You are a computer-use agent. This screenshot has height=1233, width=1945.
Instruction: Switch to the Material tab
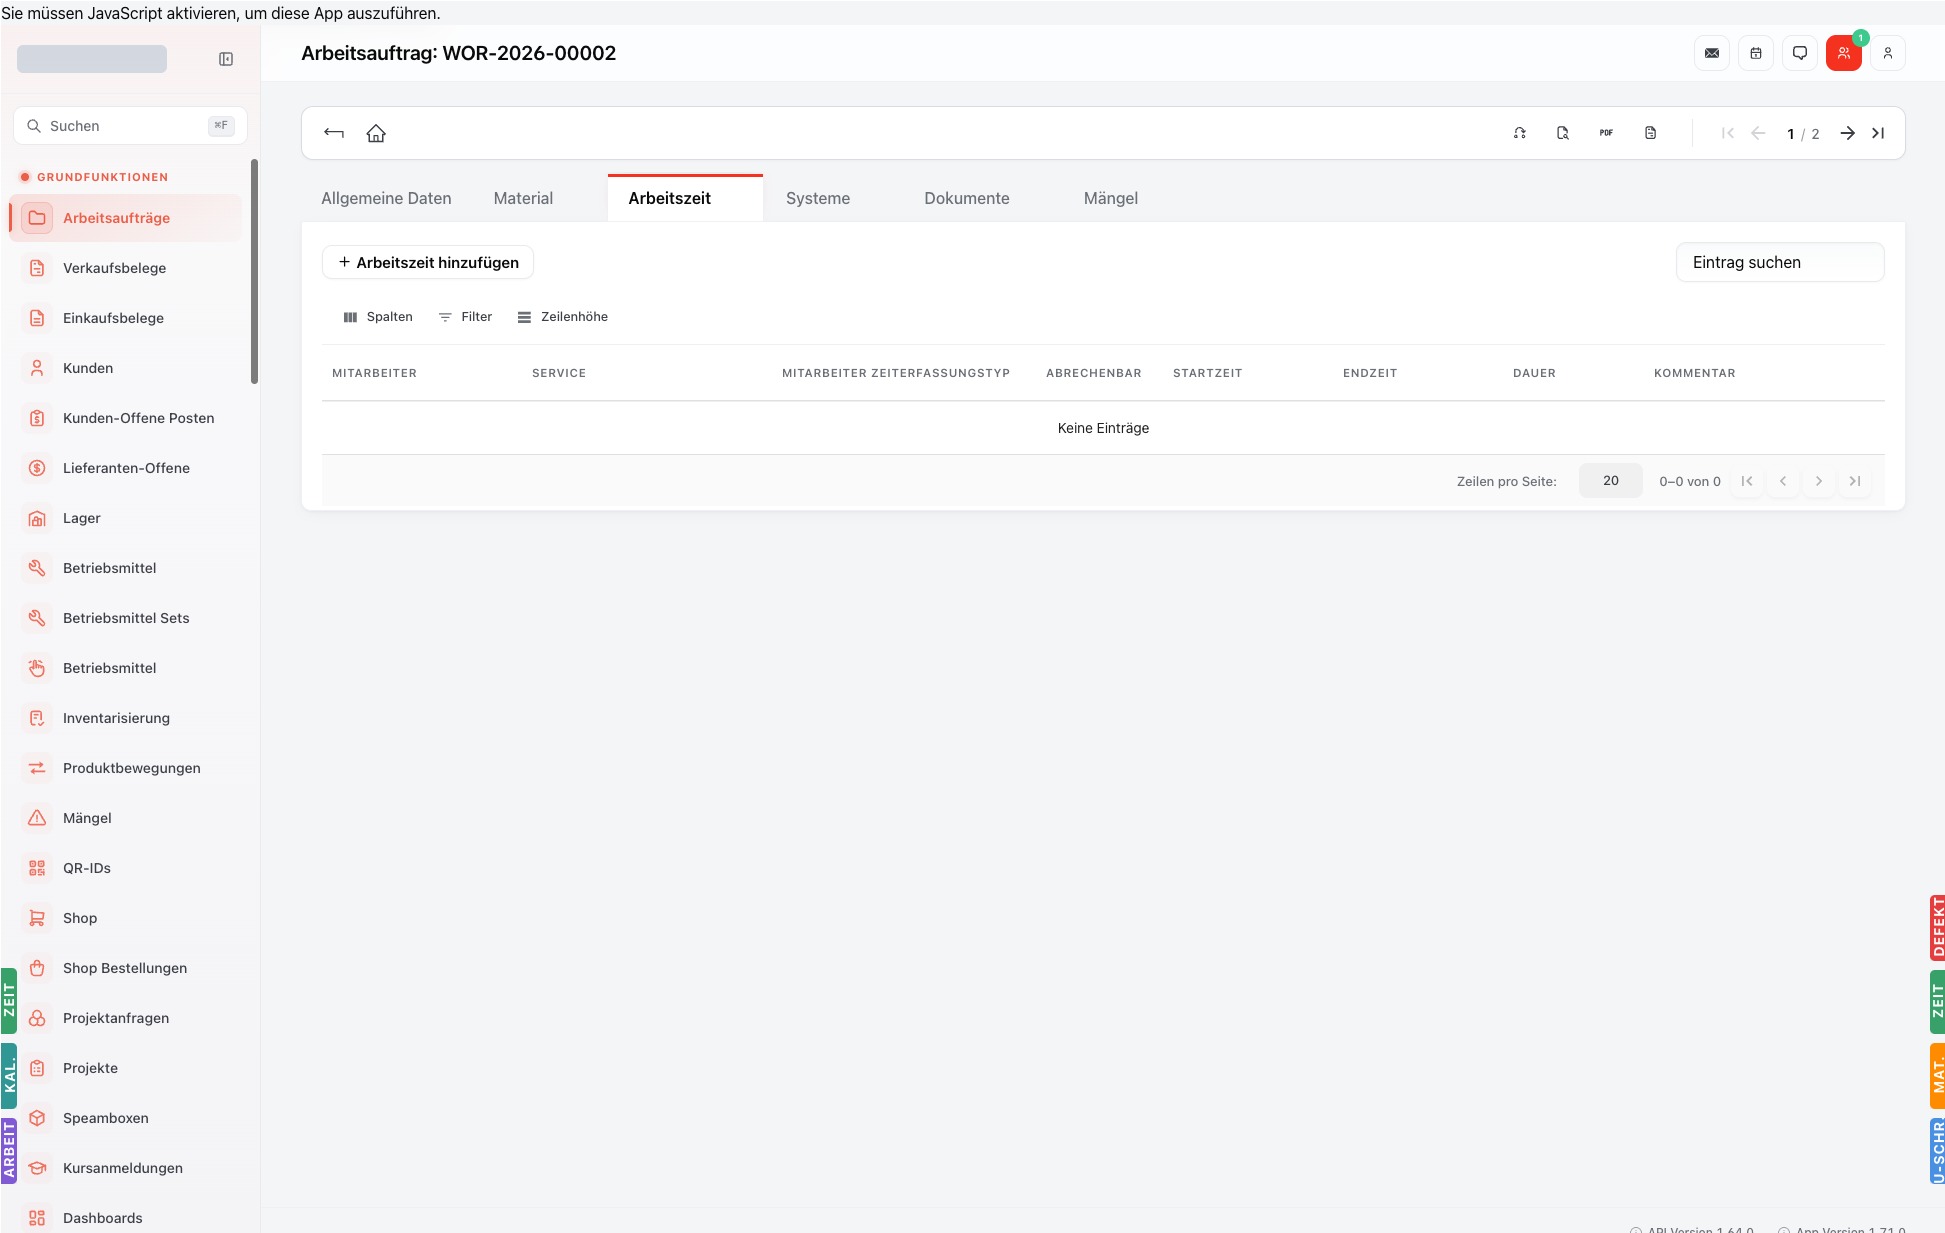523,198
